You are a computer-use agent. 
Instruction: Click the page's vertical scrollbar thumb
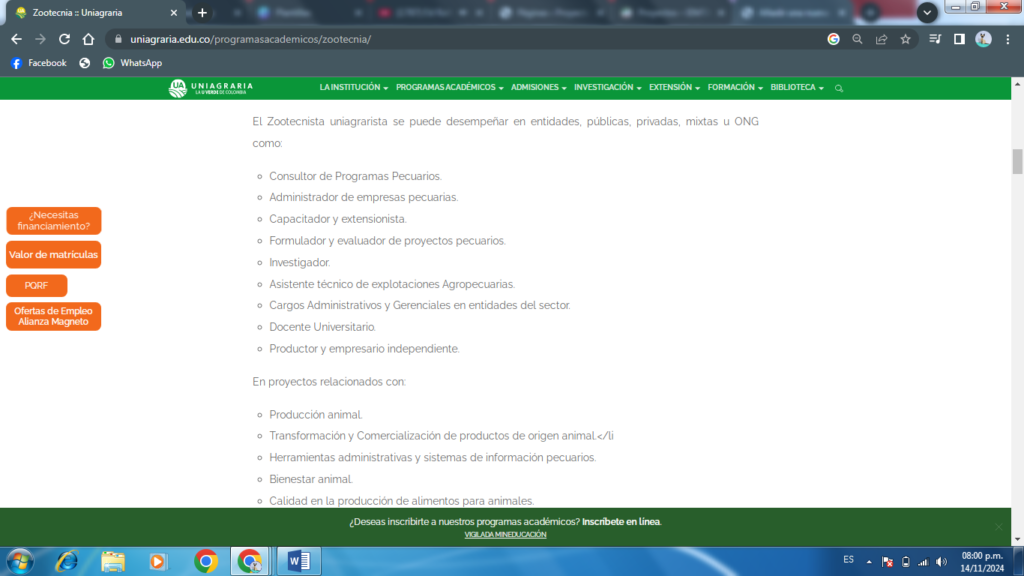pyautogui.click(x=1017, y=161)
